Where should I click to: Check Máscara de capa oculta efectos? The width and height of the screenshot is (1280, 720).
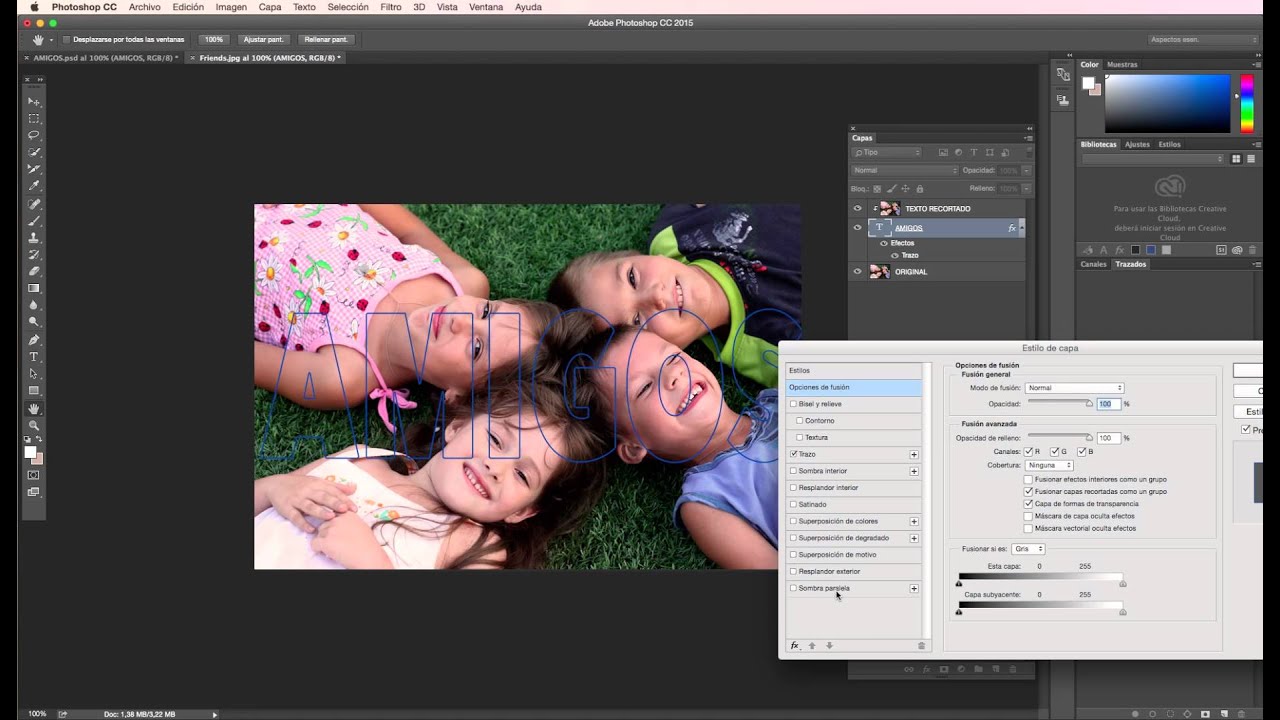pyautogui.click(x=1028, y=516)
